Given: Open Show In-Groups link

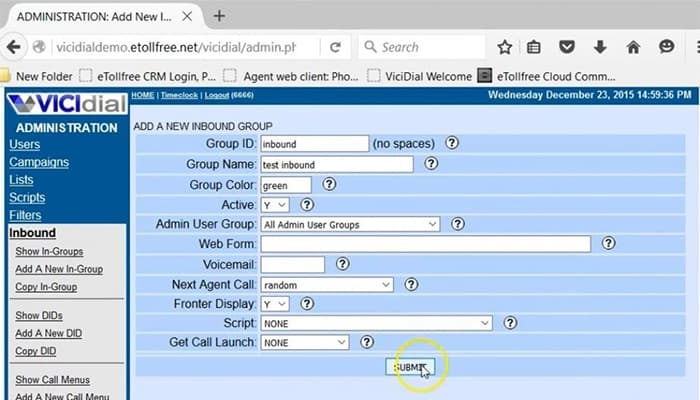Looking at the screenshot, I should (49, 251).
